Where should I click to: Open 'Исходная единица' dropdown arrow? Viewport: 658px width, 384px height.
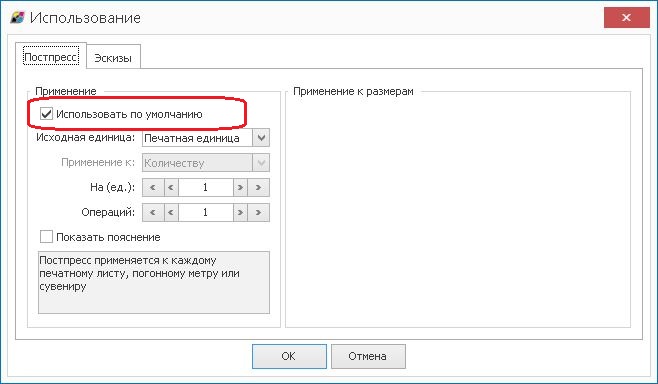261,138
